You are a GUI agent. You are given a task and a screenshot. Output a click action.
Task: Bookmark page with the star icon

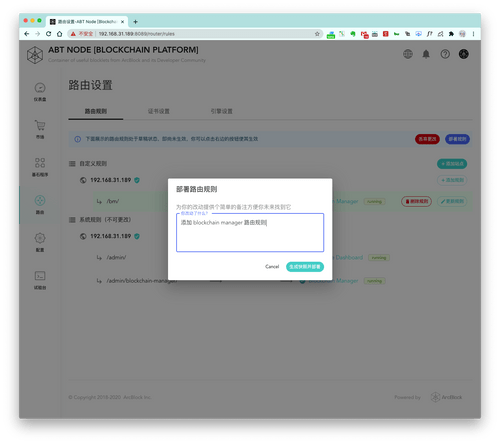coord(317,34)
